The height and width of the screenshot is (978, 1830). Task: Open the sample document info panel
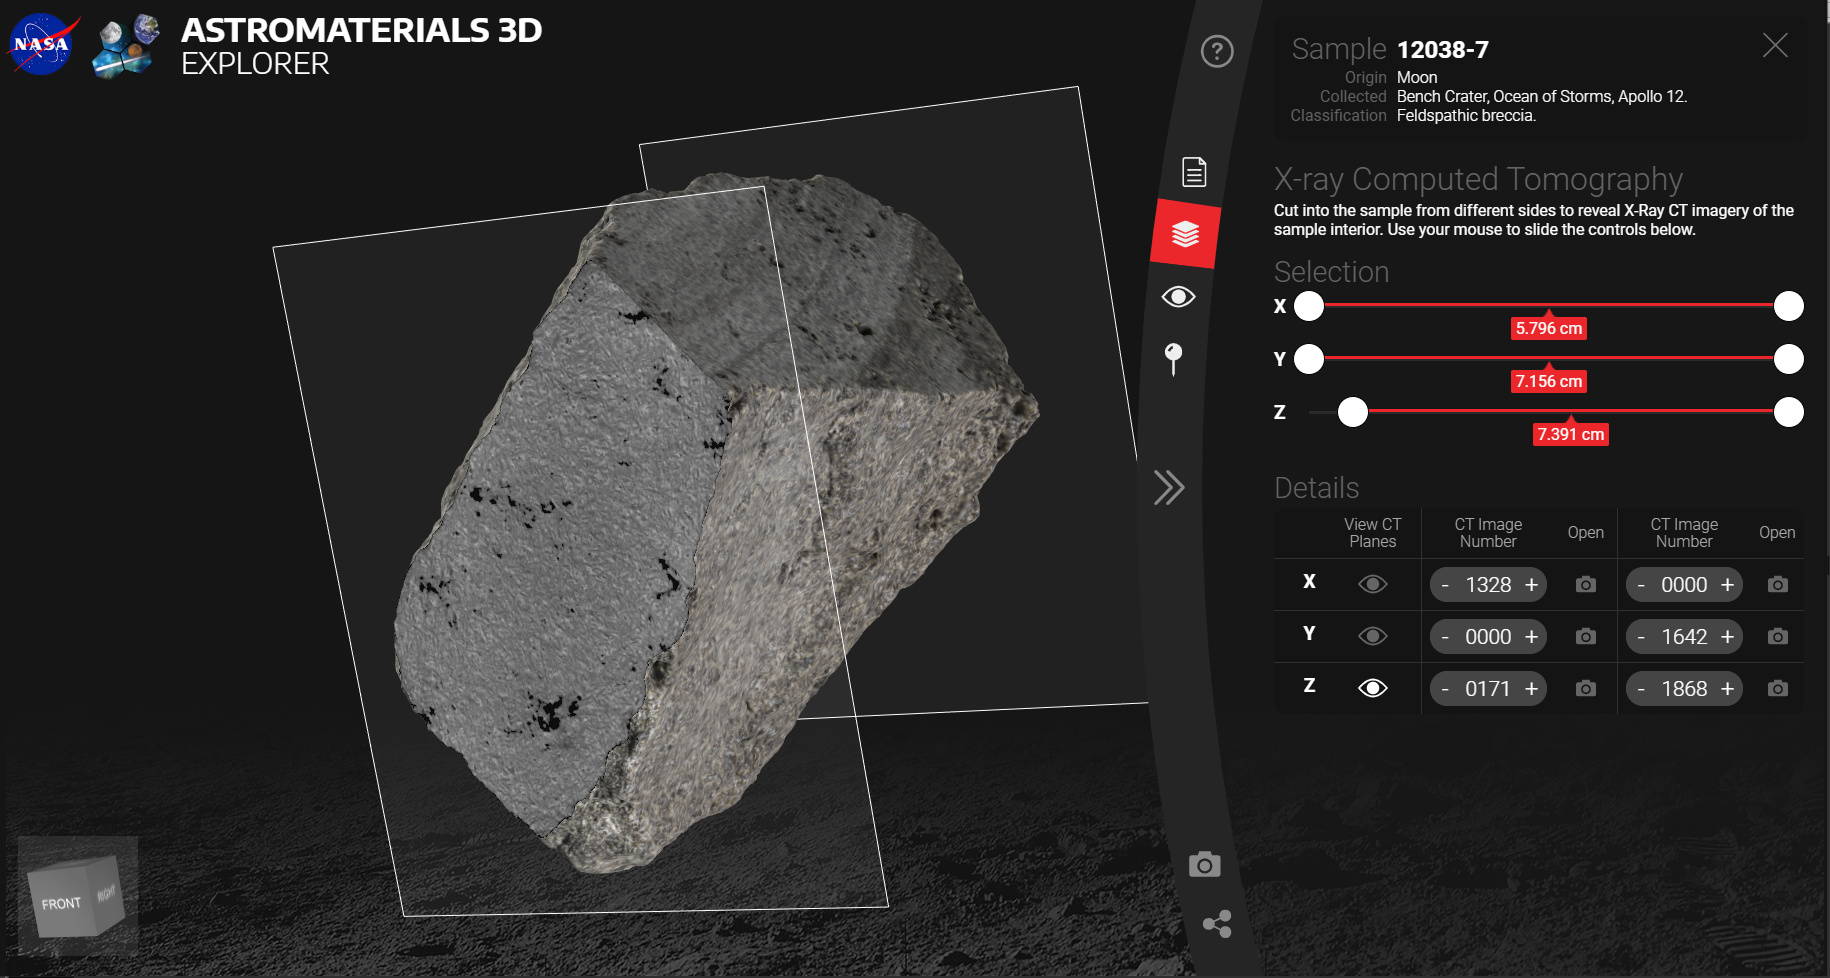(1194, 172)
